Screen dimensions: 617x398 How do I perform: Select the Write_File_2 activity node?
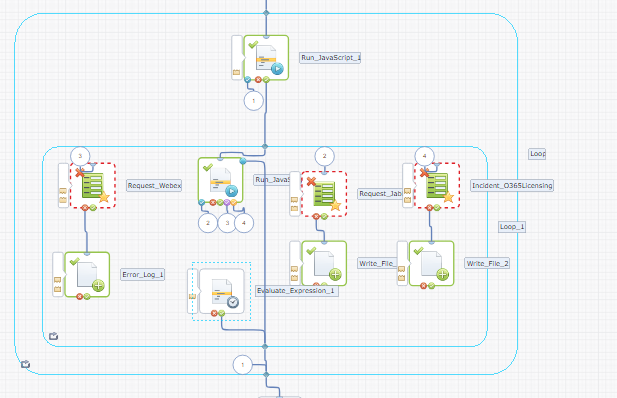pos(432,263)
